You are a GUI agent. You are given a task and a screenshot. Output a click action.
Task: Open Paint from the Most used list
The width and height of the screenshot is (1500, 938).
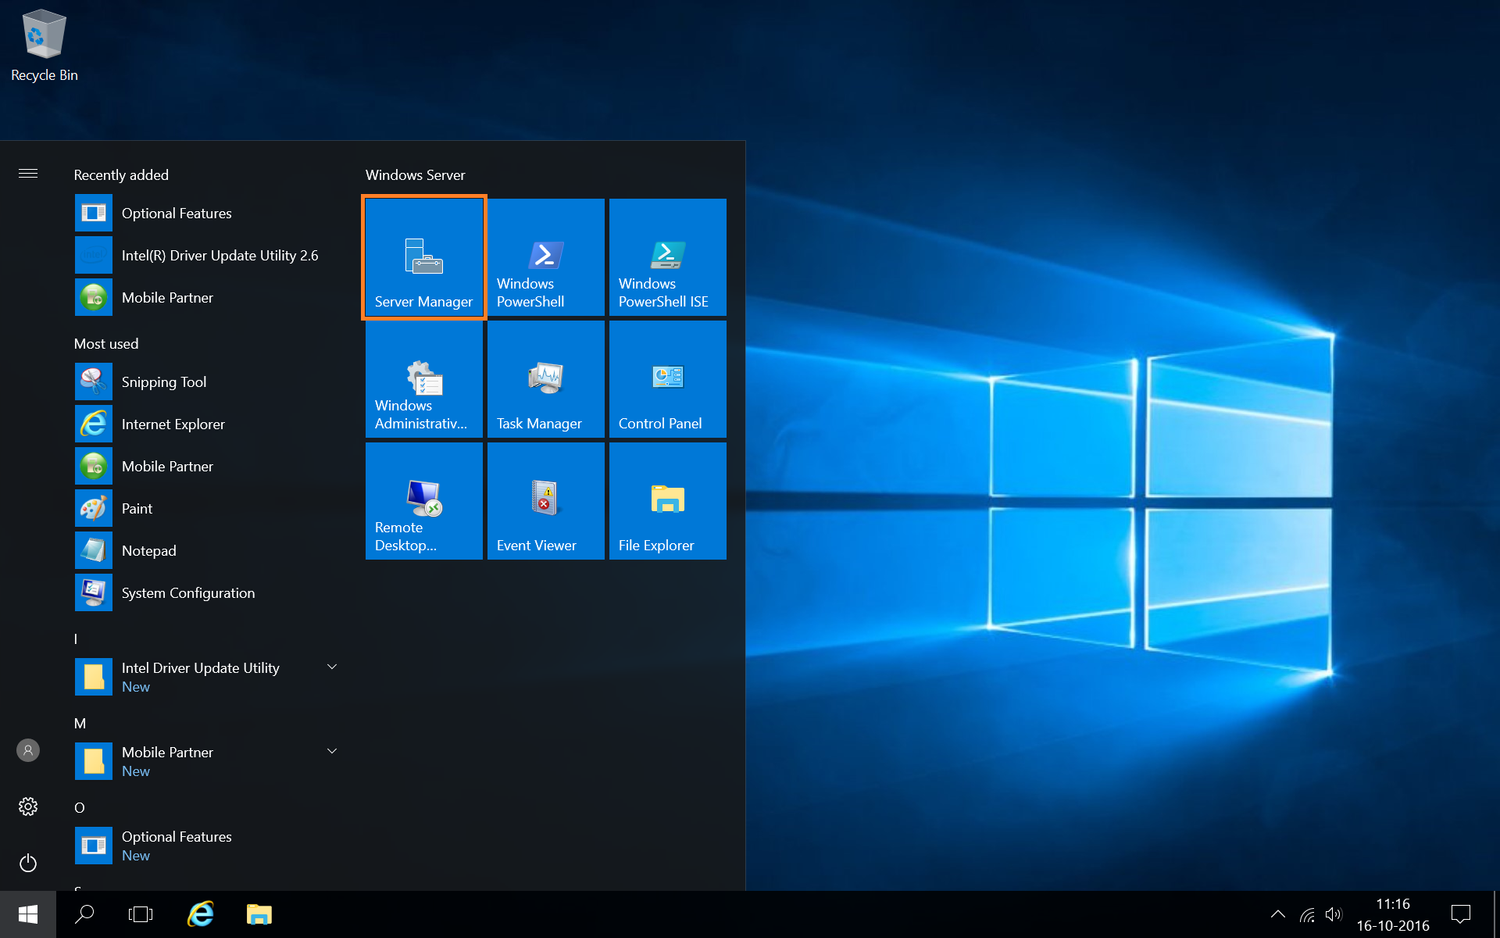click(137, 508)
